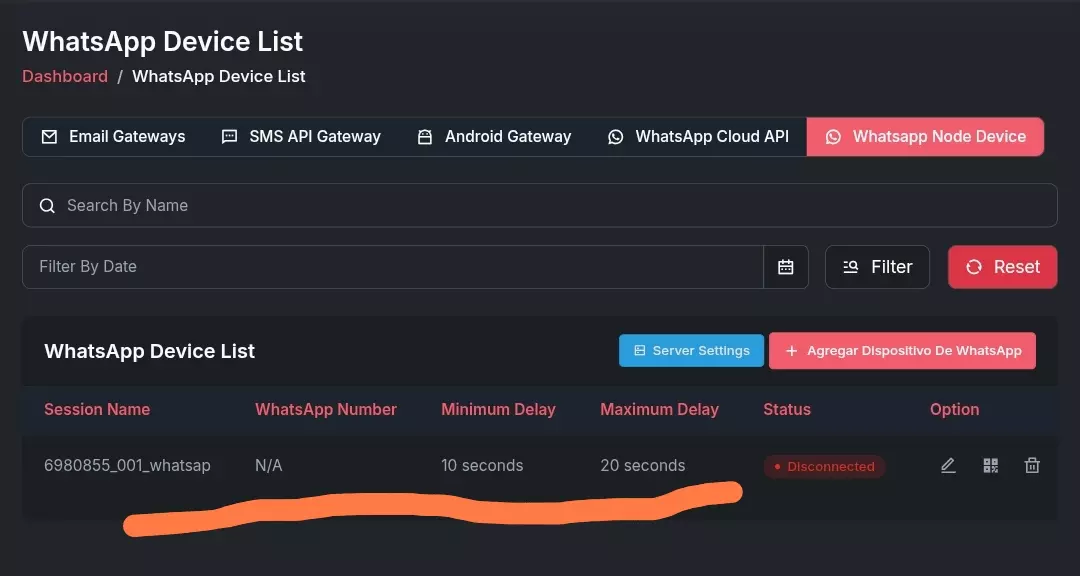
Task: Open Server Settings
Action: coord(692,351)
